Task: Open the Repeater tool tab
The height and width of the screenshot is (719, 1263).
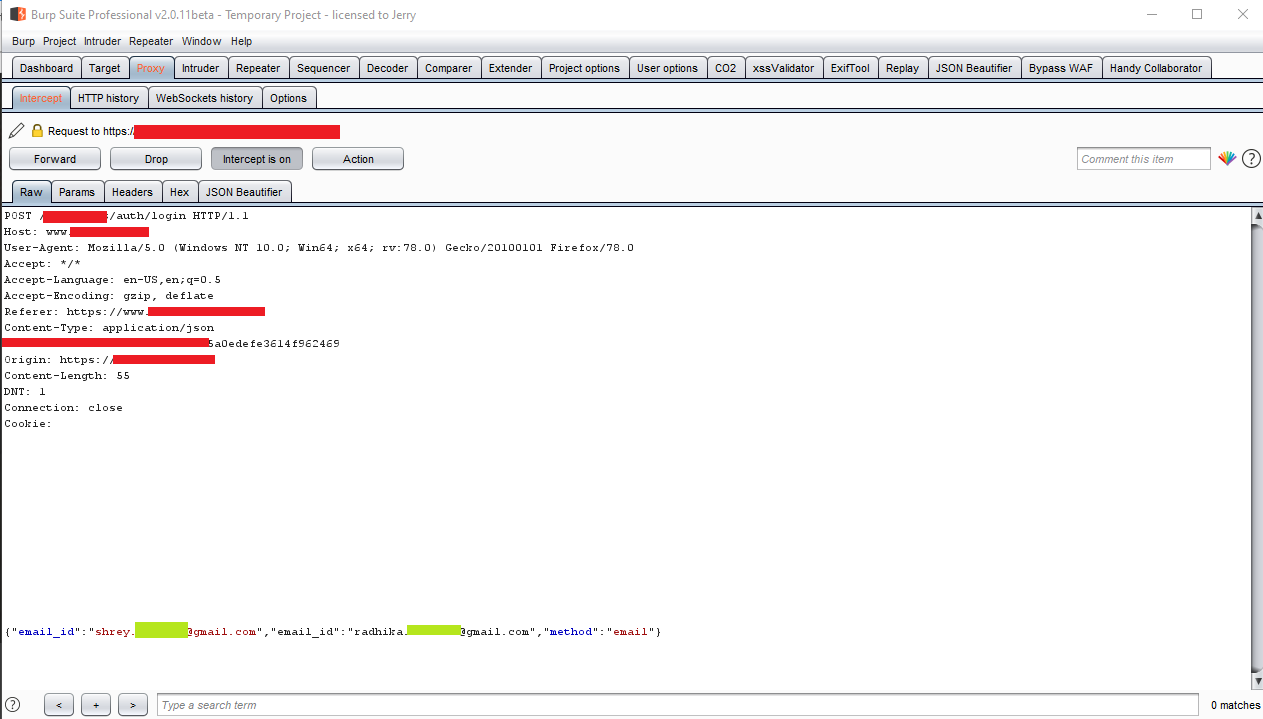Action: (x=258, y=68)
